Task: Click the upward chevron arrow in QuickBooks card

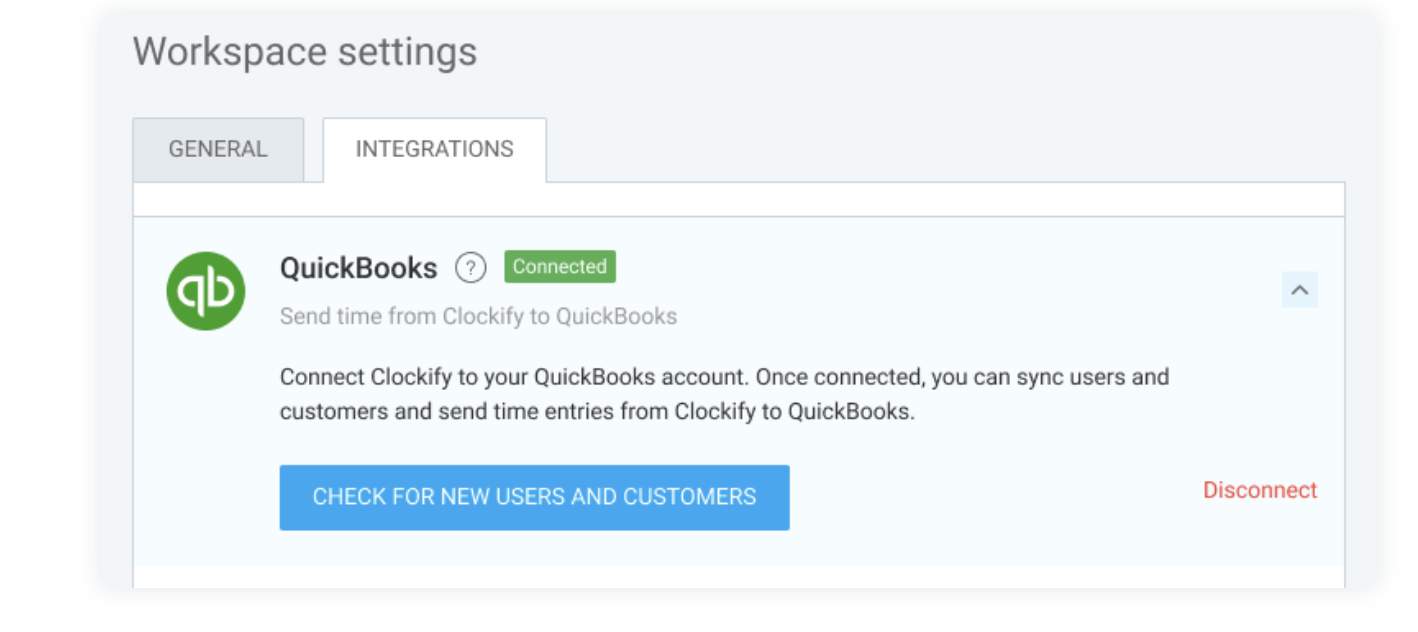Action: point(1299,290)
